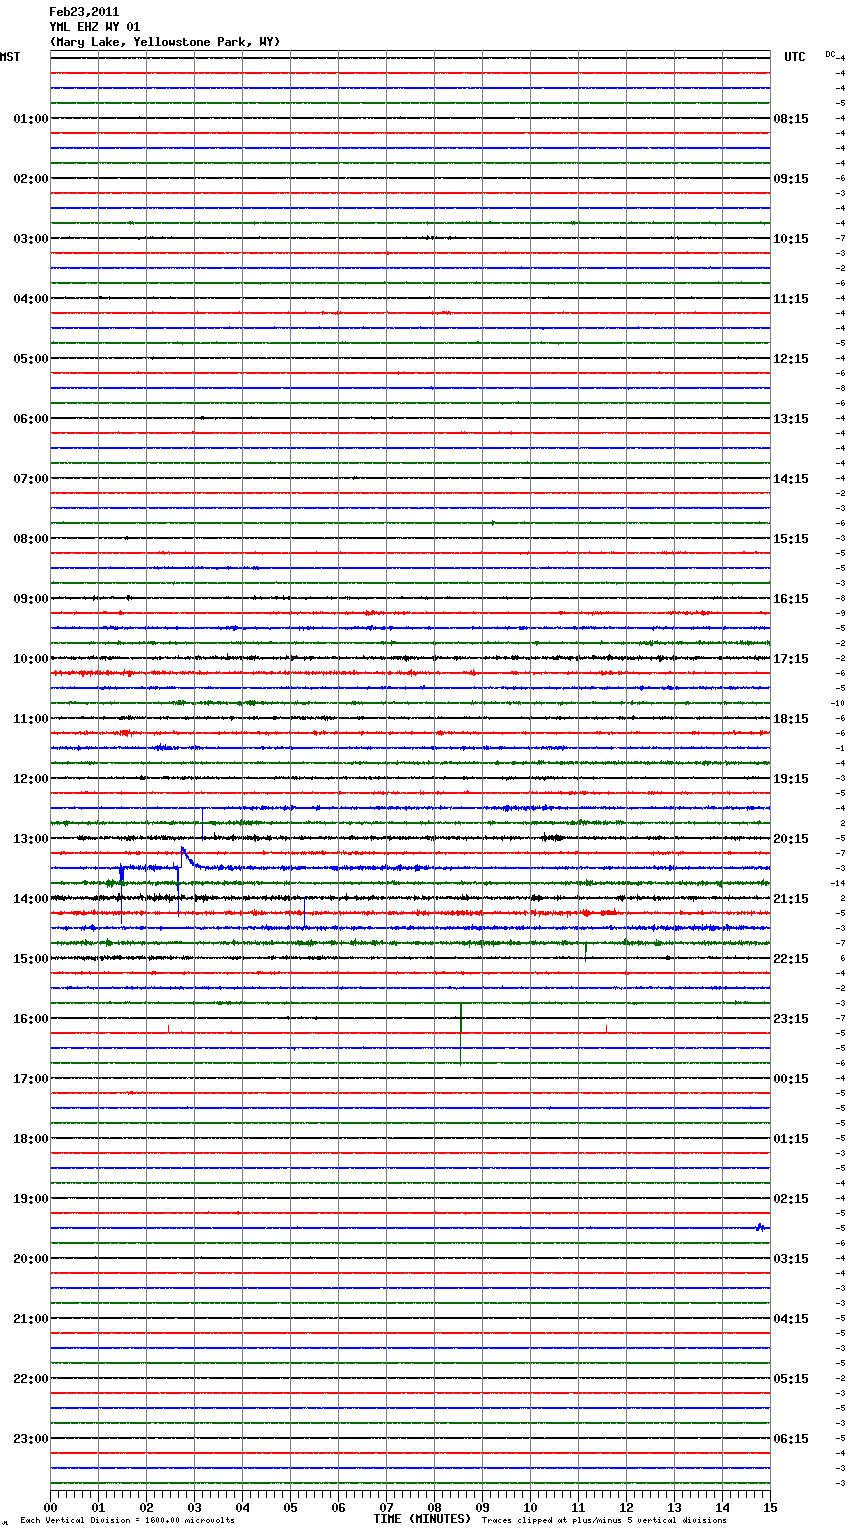Click the 03:15 UTC time label
Screen dimensions: 850x1534
pos(791,1259)
